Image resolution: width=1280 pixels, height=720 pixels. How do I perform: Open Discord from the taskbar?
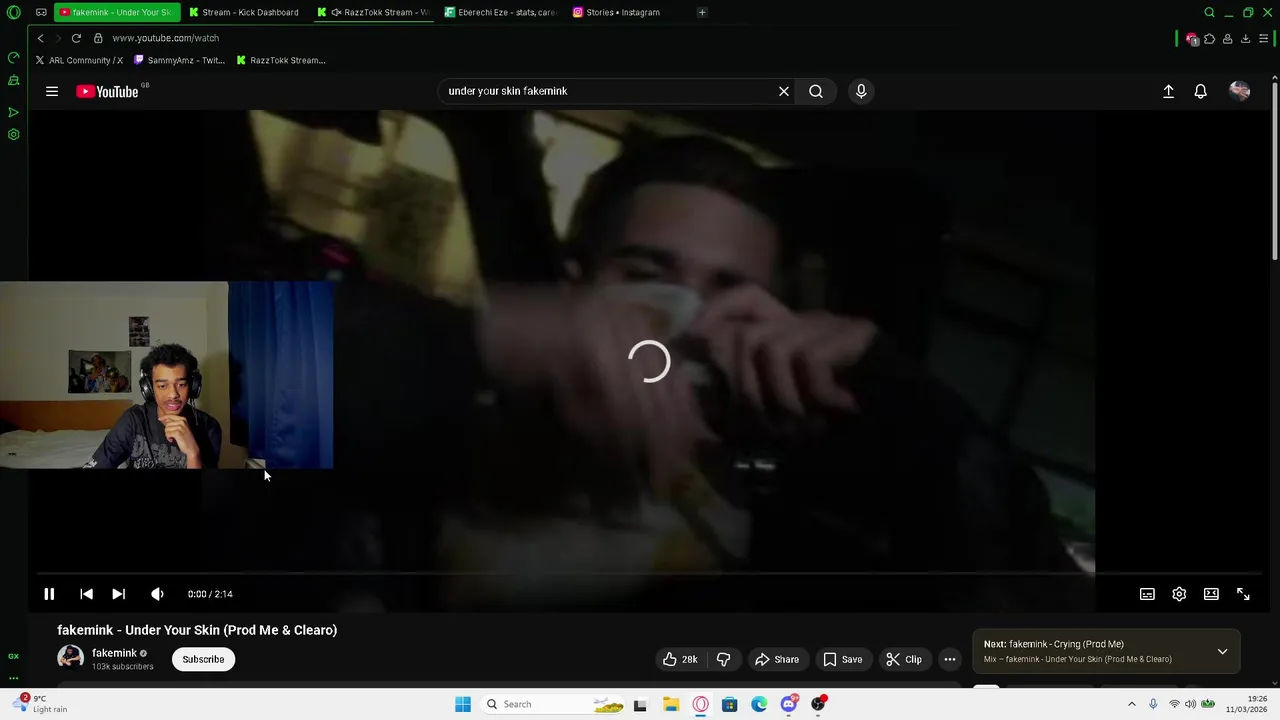tap(789, 704)
